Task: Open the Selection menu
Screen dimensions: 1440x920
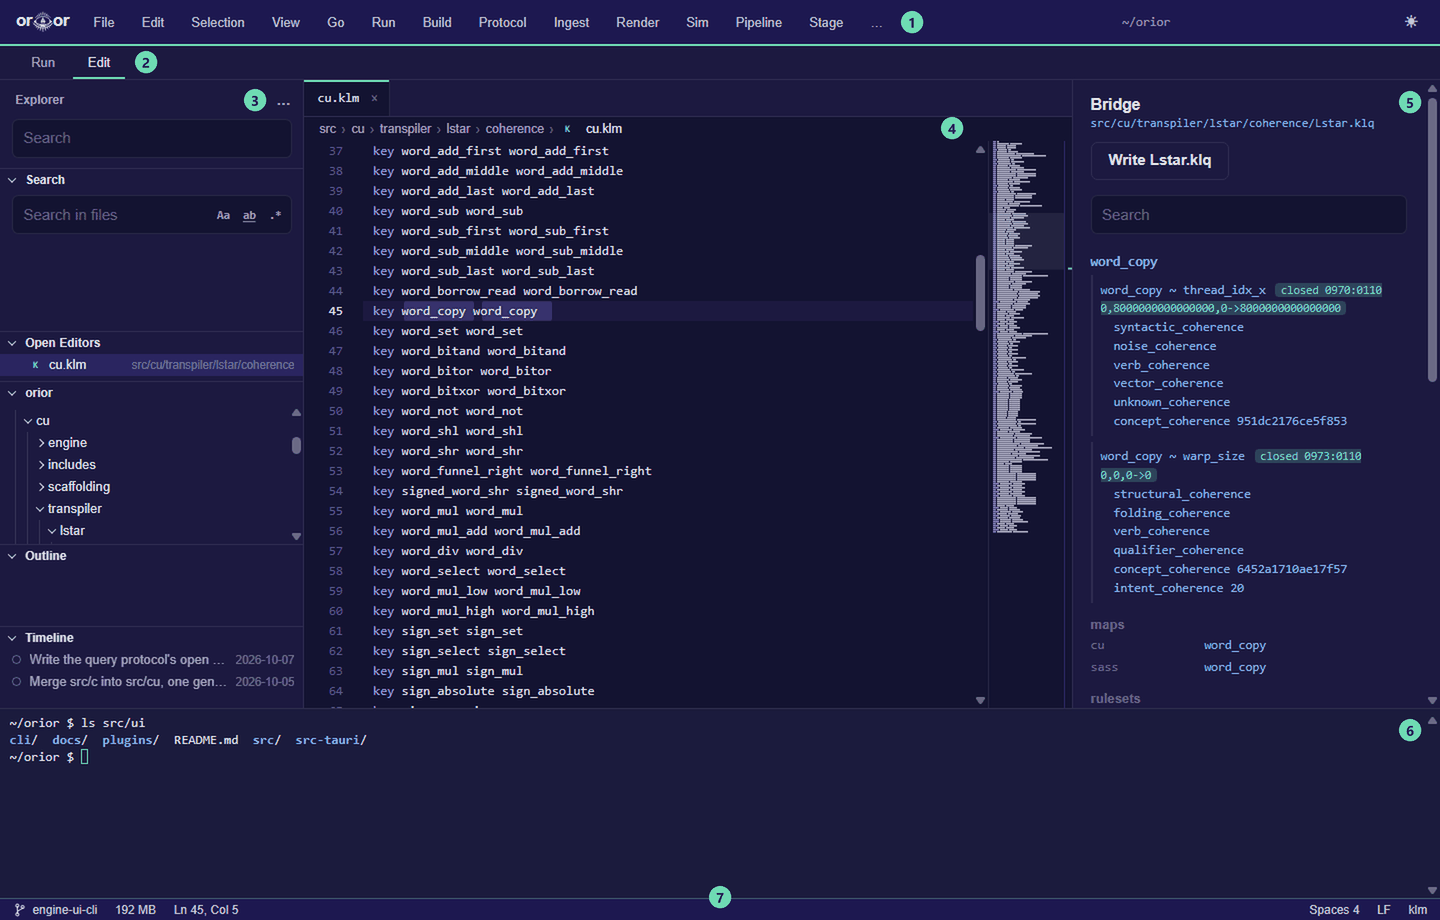Action: click(x=218, y=22)
